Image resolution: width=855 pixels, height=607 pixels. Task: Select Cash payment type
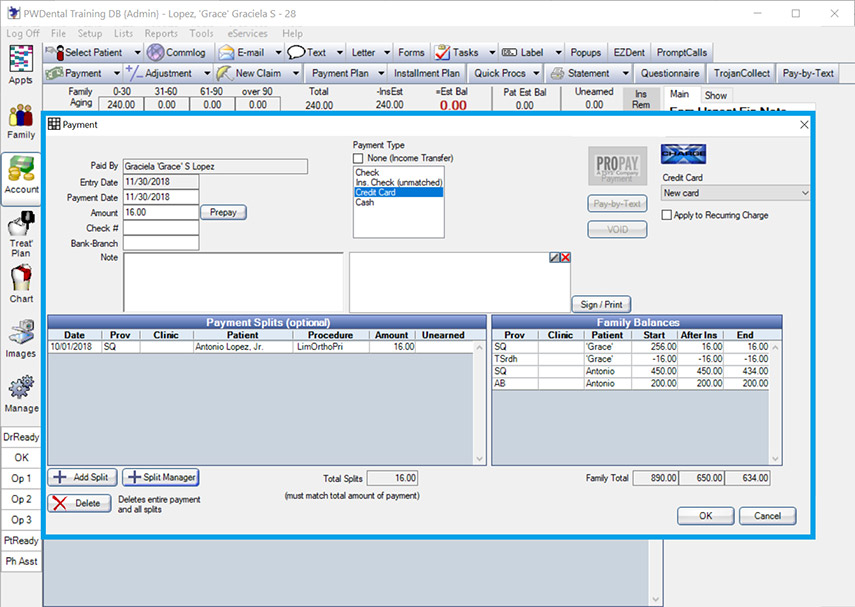point(398,202)
